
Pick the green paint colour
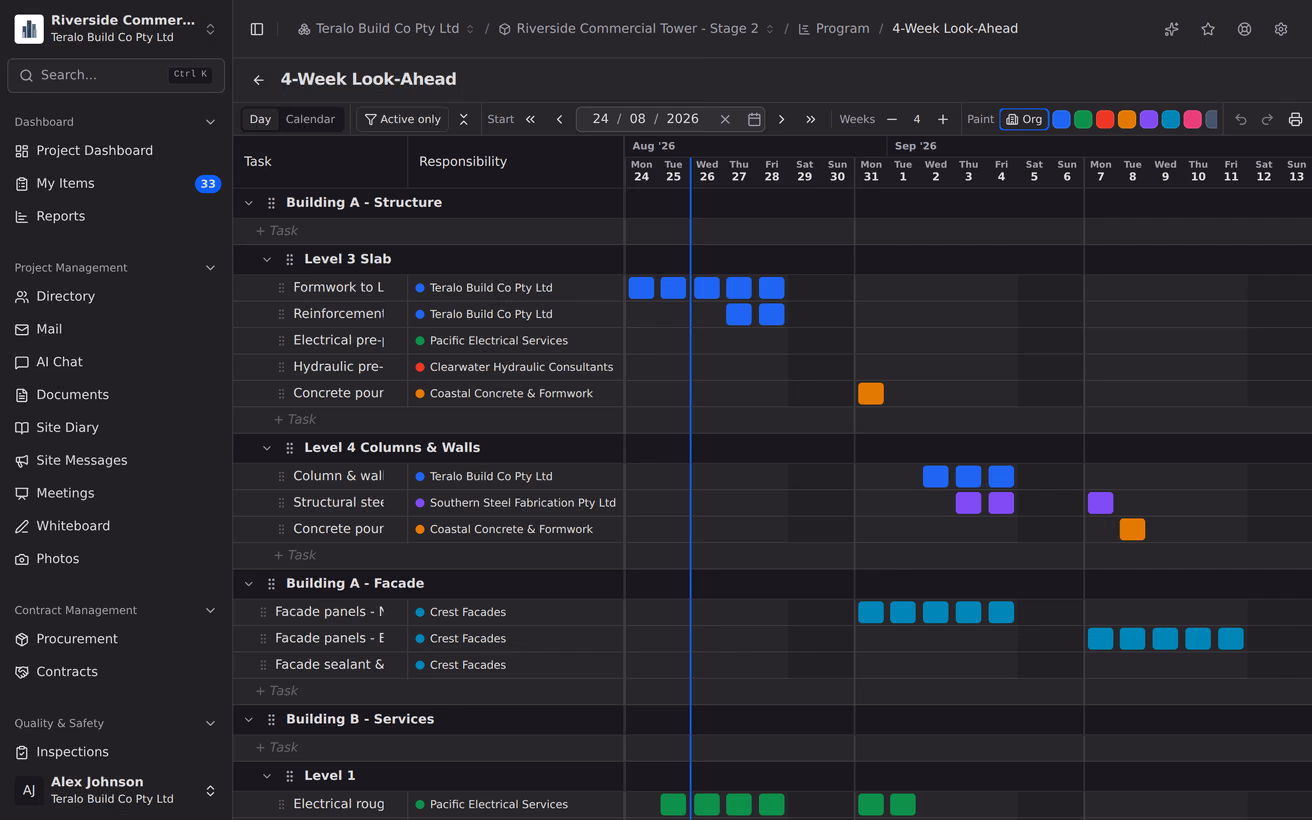[1083, 119]
